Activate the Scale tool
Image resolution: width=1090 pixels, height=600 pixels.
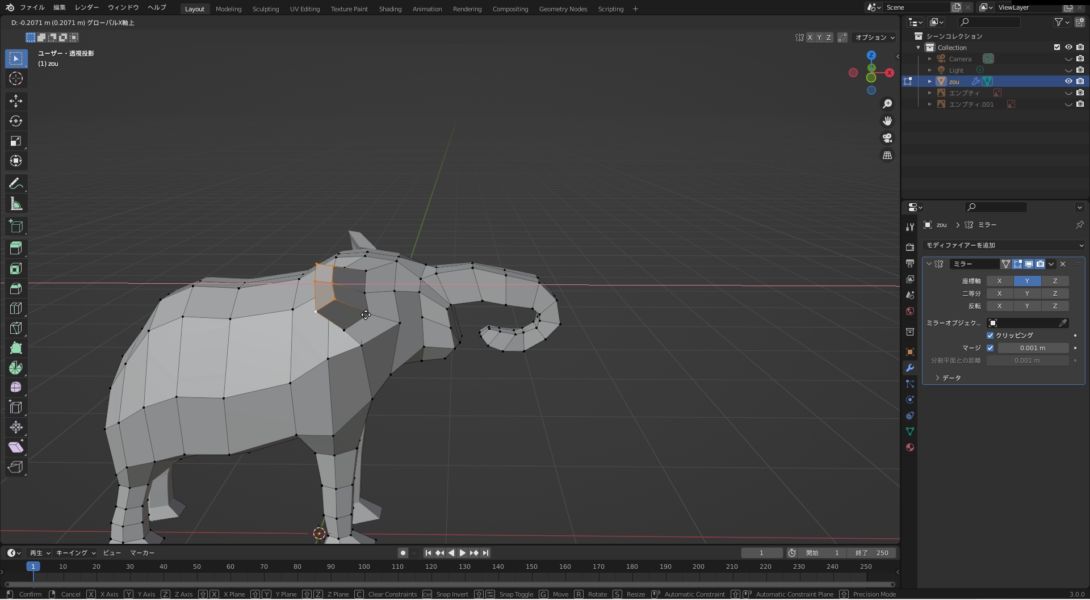[15, 141]
